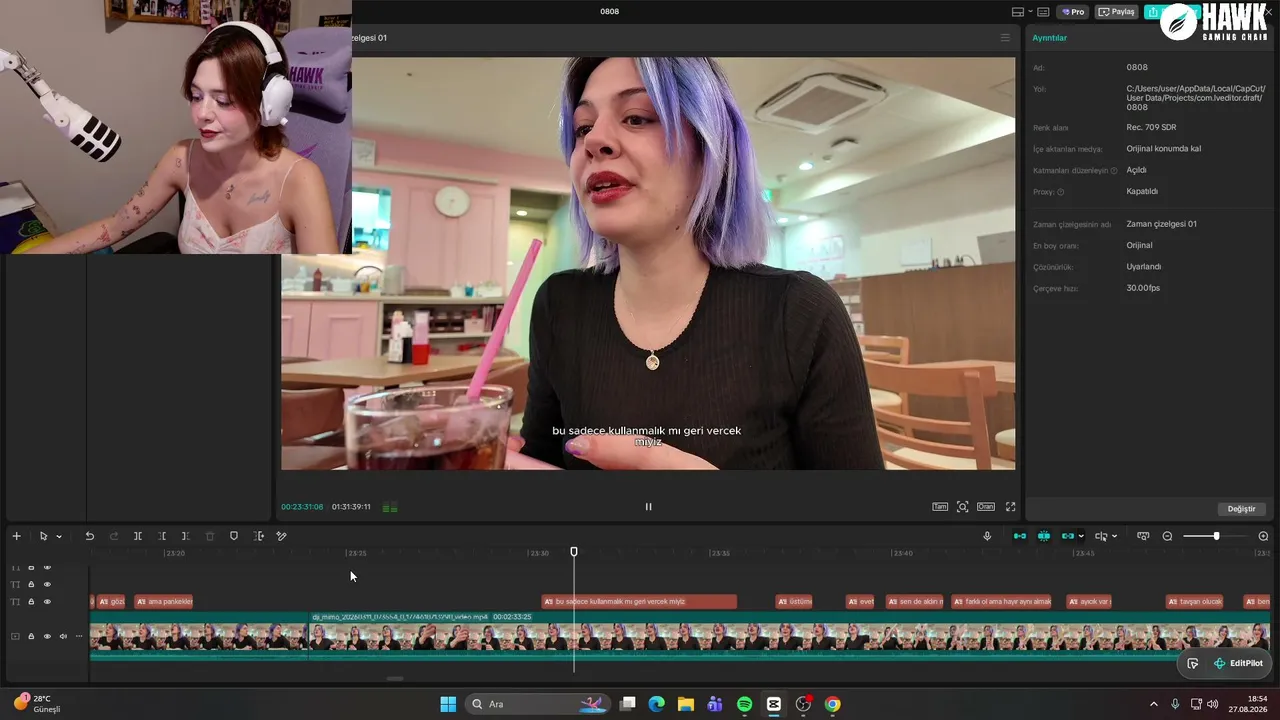The height and width of the screenshot is (720, 1280).
Task: Hide the lowest subtitle text track
Action: click(x=47, y=602)
